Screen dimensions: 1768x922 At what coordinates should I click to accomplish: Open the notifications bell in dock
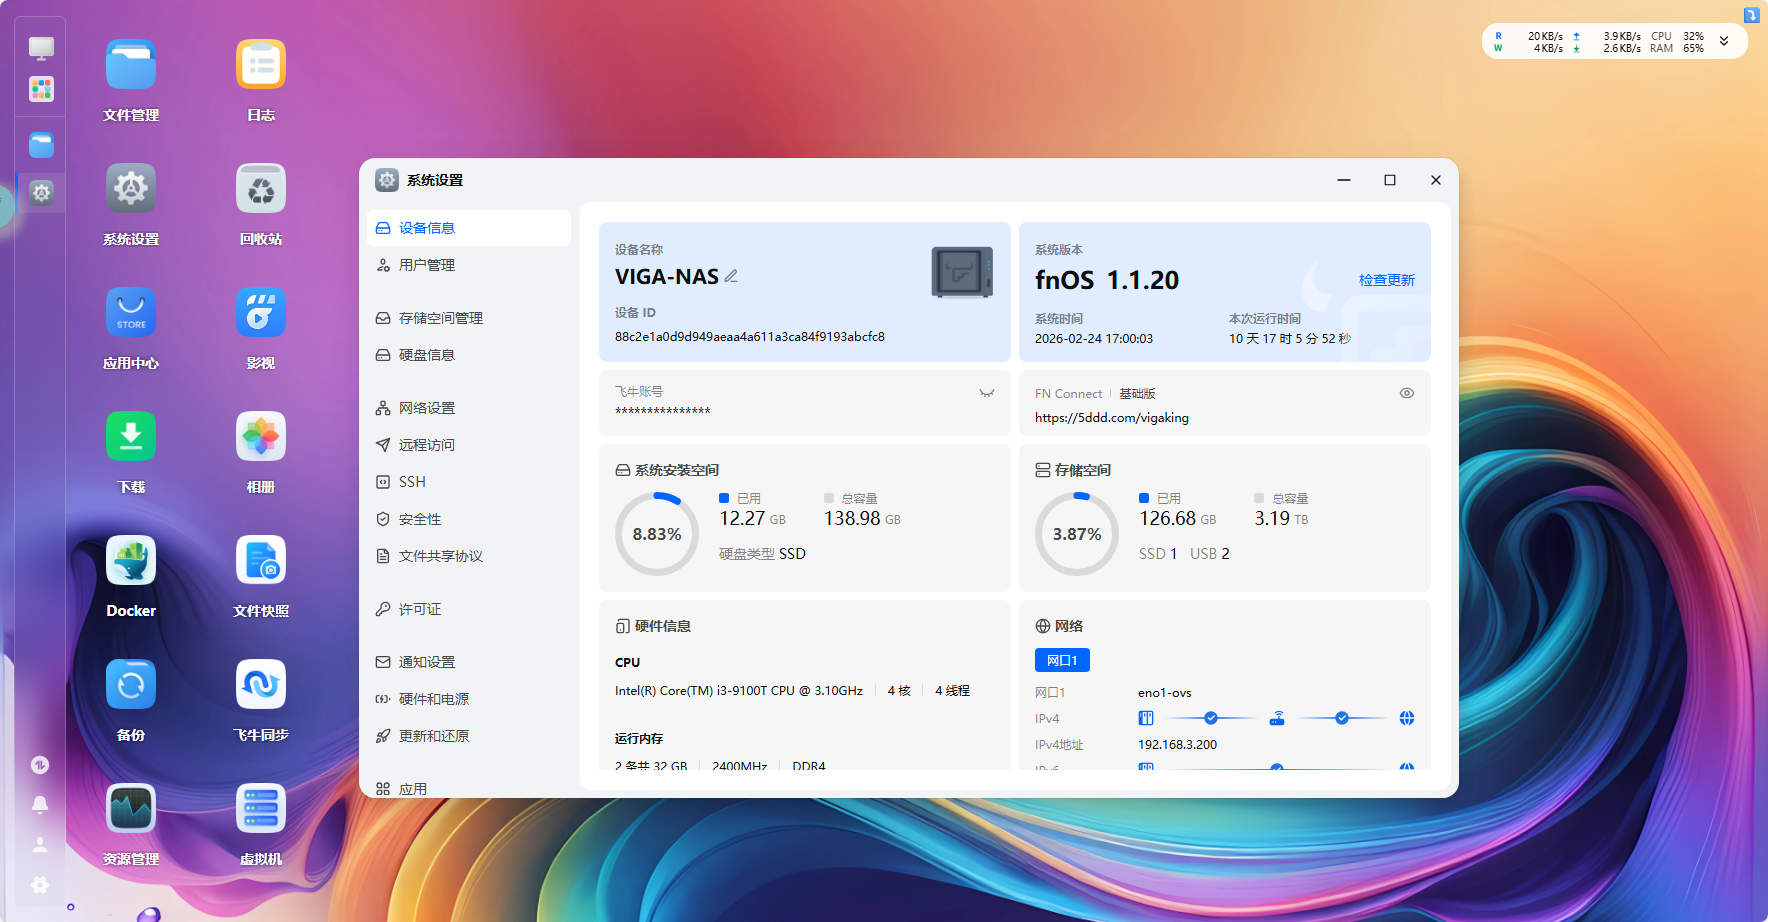[40, 805]
